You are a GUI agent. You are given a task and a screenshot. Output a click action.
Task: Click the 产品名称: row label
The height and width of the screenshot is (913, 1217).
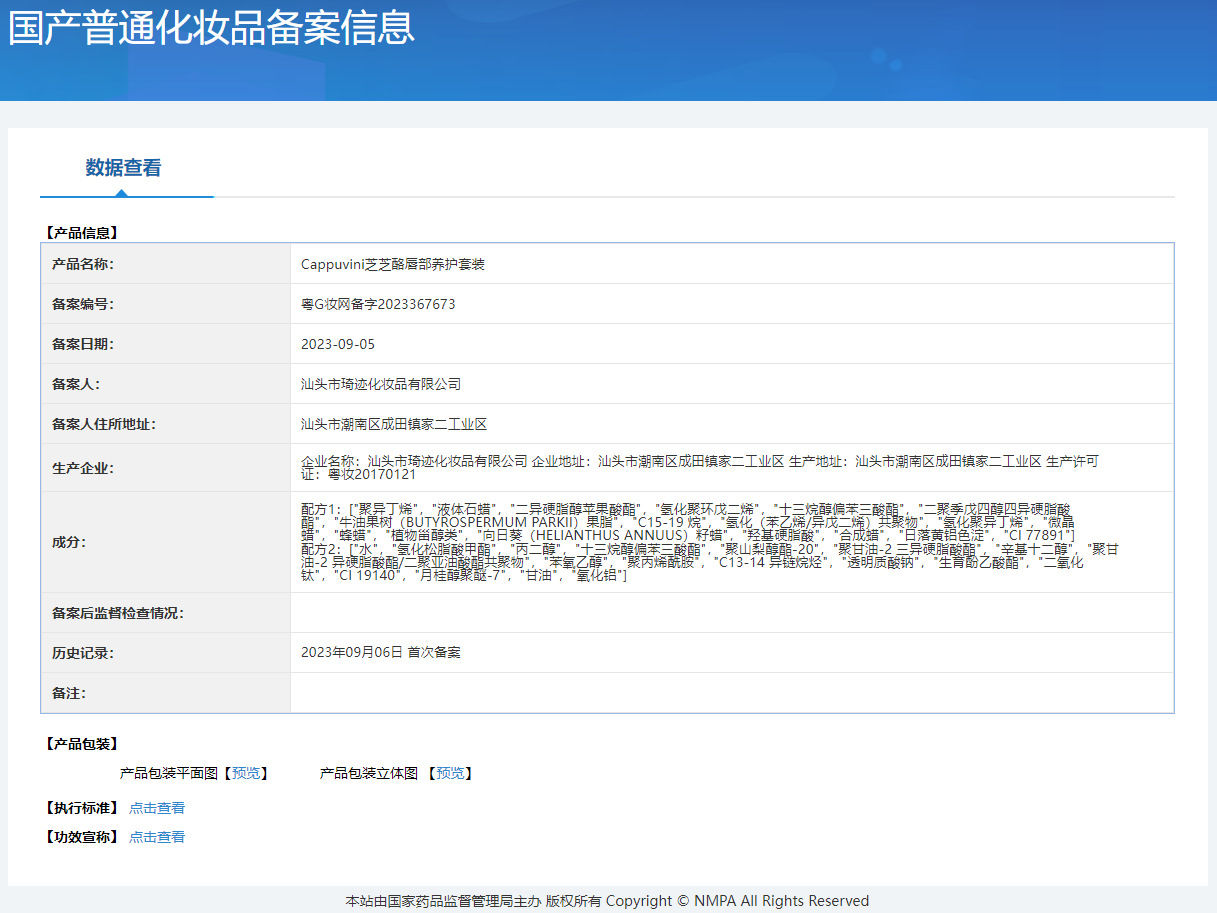click(83, 264)
